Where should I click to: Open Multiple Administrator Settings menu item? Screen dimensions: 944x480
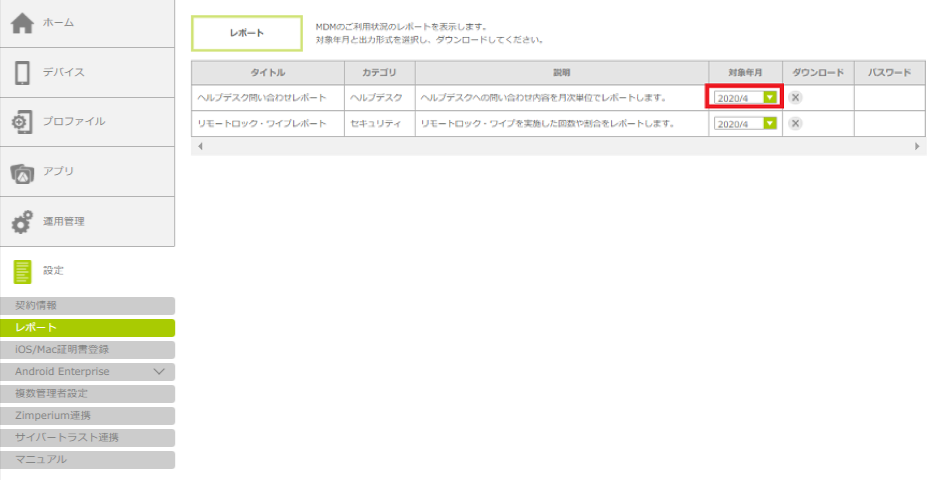[87, 394]
